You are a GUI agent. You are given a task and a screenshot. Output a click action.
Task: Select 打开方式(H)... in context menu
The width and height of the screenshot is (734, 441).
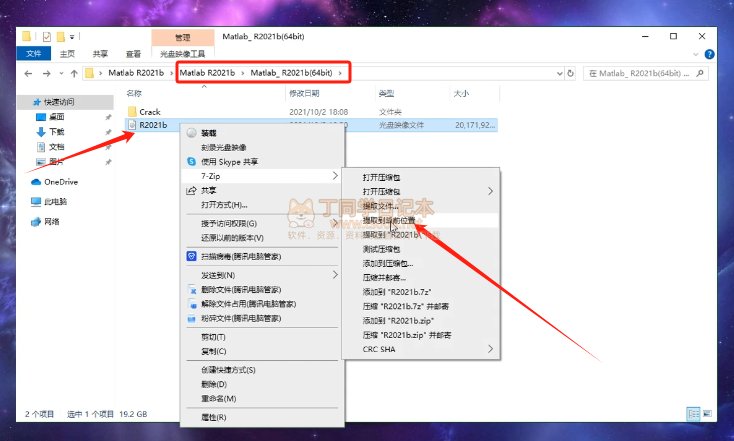[x=224, y=205]
